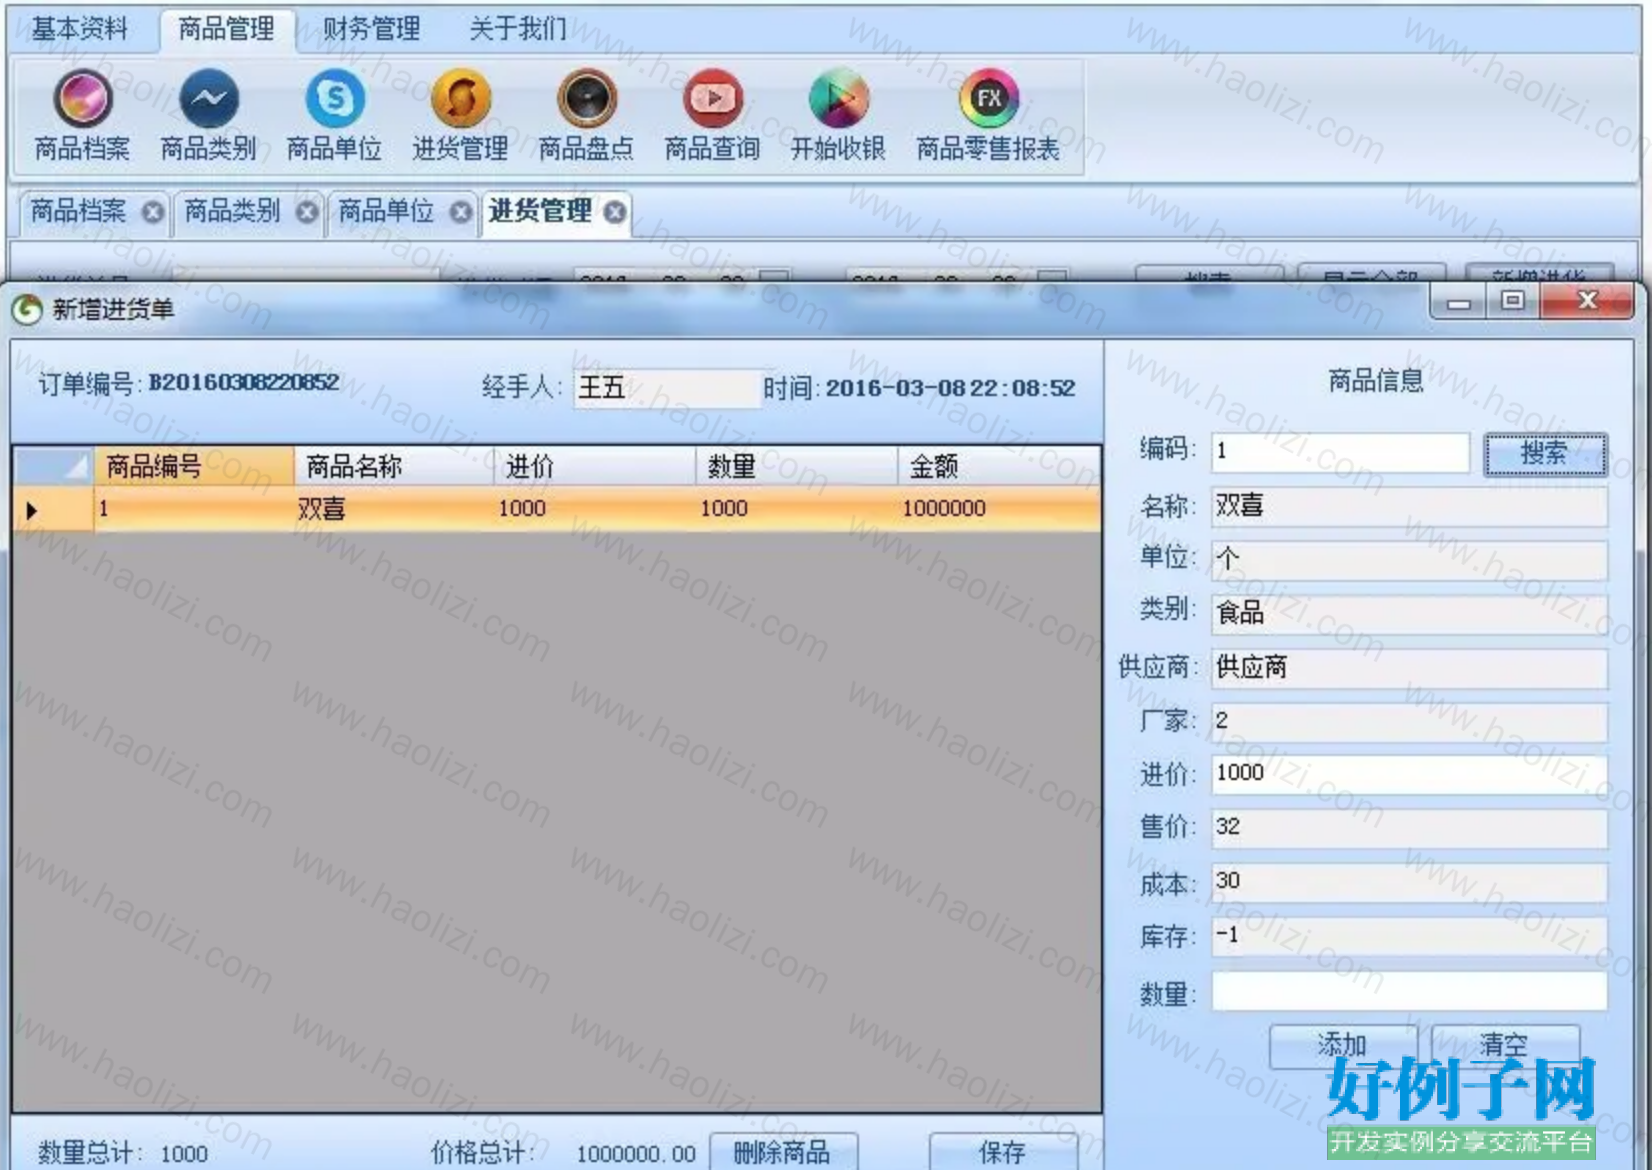Click the 添加 button
Image resolution: width=1652 pixels, height=1170 pixels.
click(1343, 1045)
